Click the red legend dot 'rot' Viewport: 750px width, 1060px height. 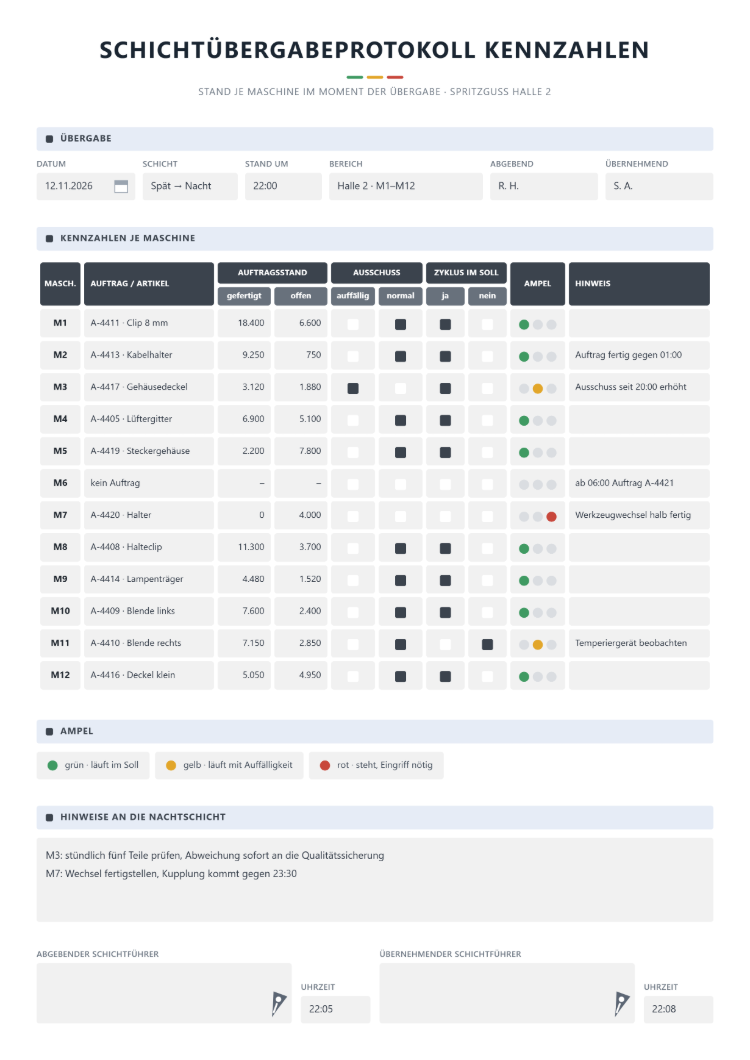tap(325, 765)
